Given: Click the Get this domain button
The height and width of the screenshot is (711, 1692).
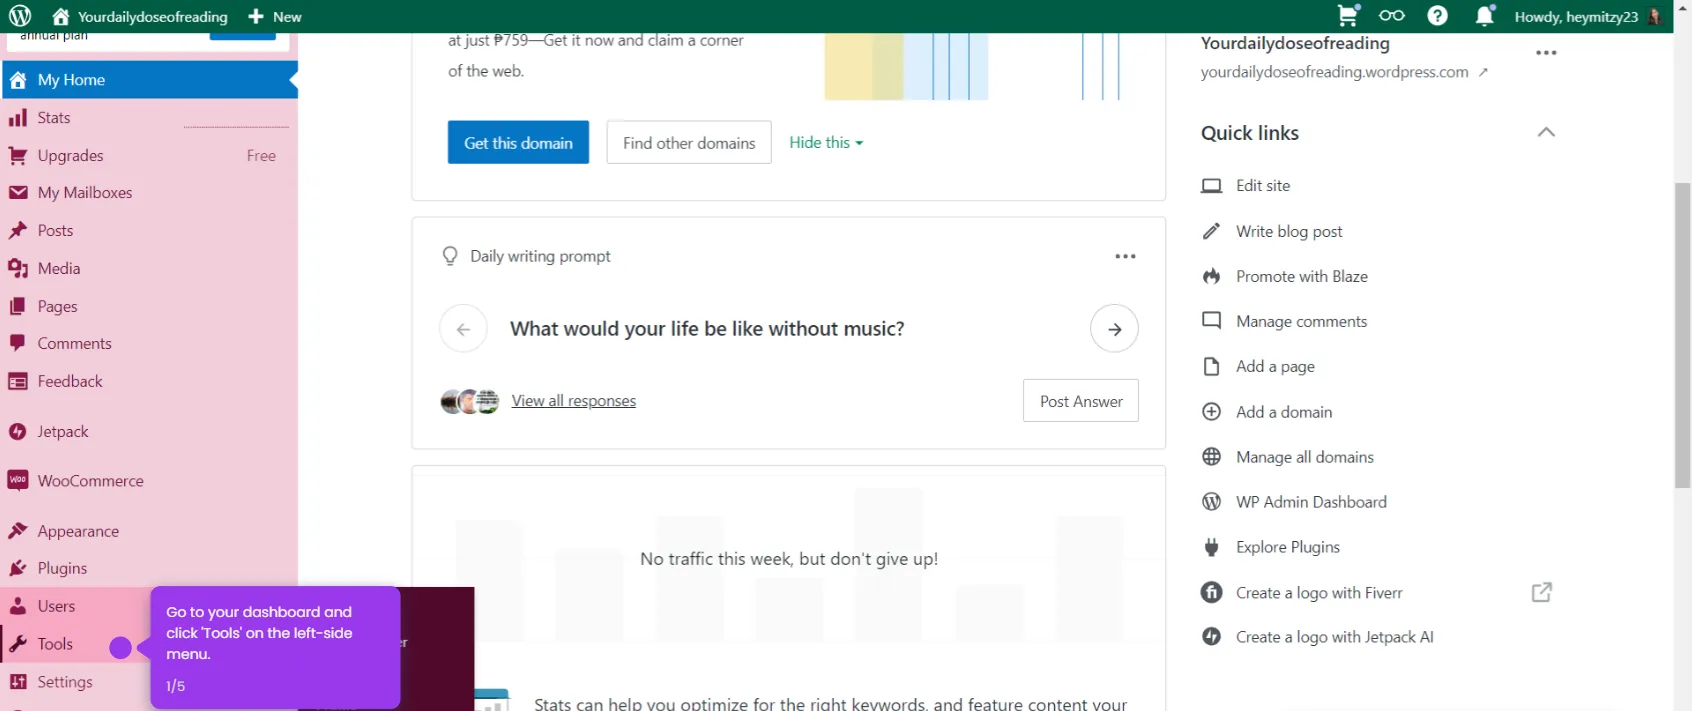Looking at the screenshot, I should pyautogui.click(x=518, y=143).
